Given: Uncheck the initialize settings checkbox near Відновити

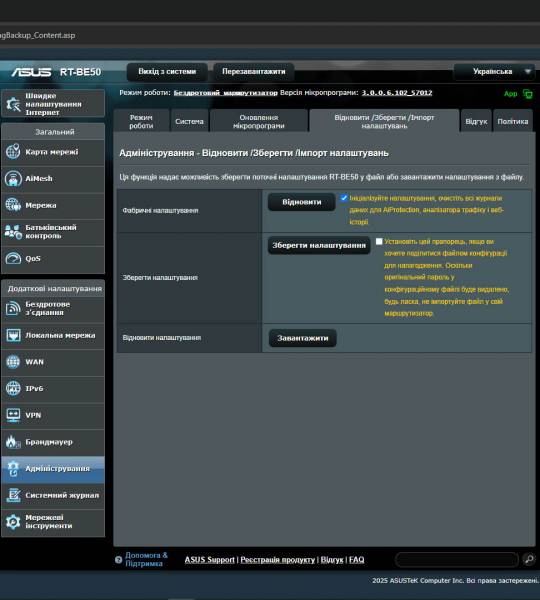Looking at the screenshot, I should click(344, 198).
